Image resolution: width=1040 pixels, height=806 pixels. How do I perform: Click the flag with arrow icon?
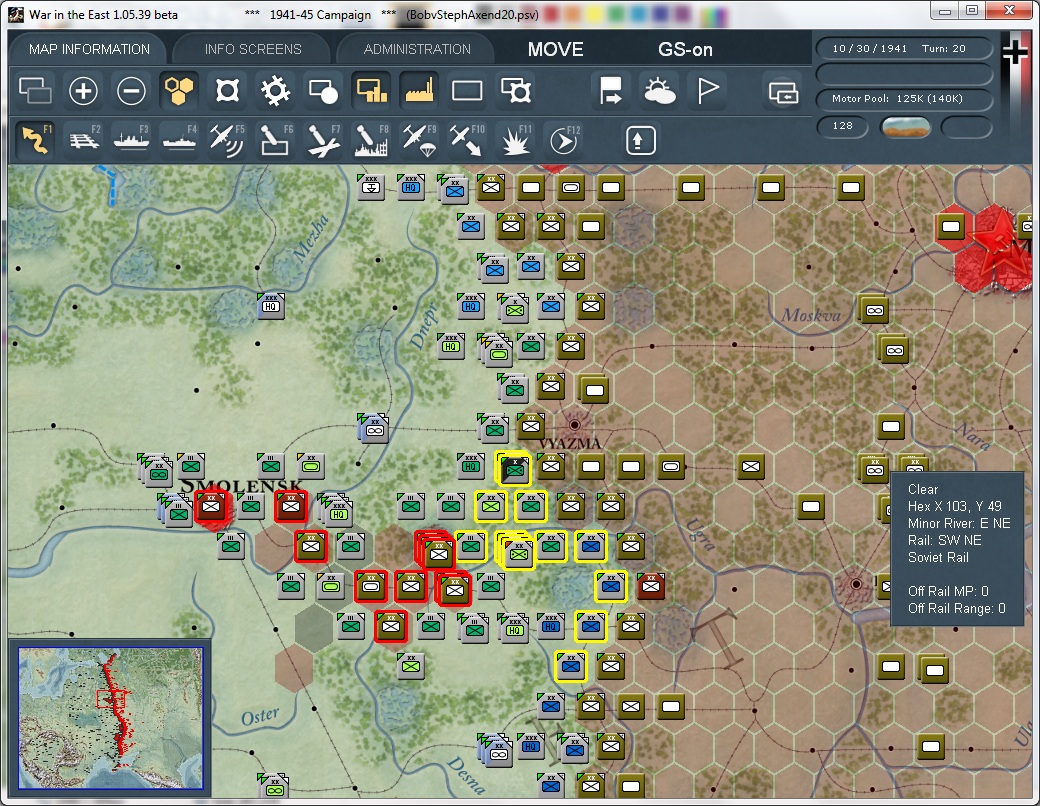pyautogui.click(x=610, y=90)
